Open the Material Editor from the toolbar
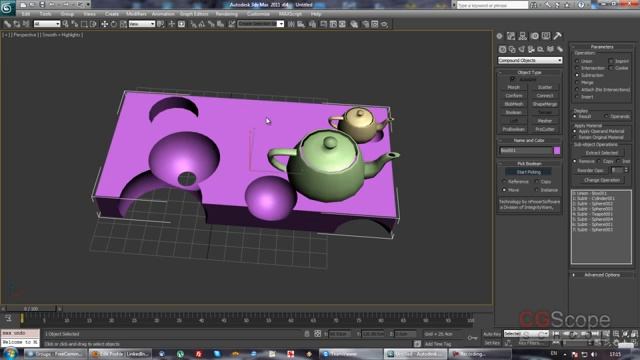640x360 pixels. click(354, 24)
